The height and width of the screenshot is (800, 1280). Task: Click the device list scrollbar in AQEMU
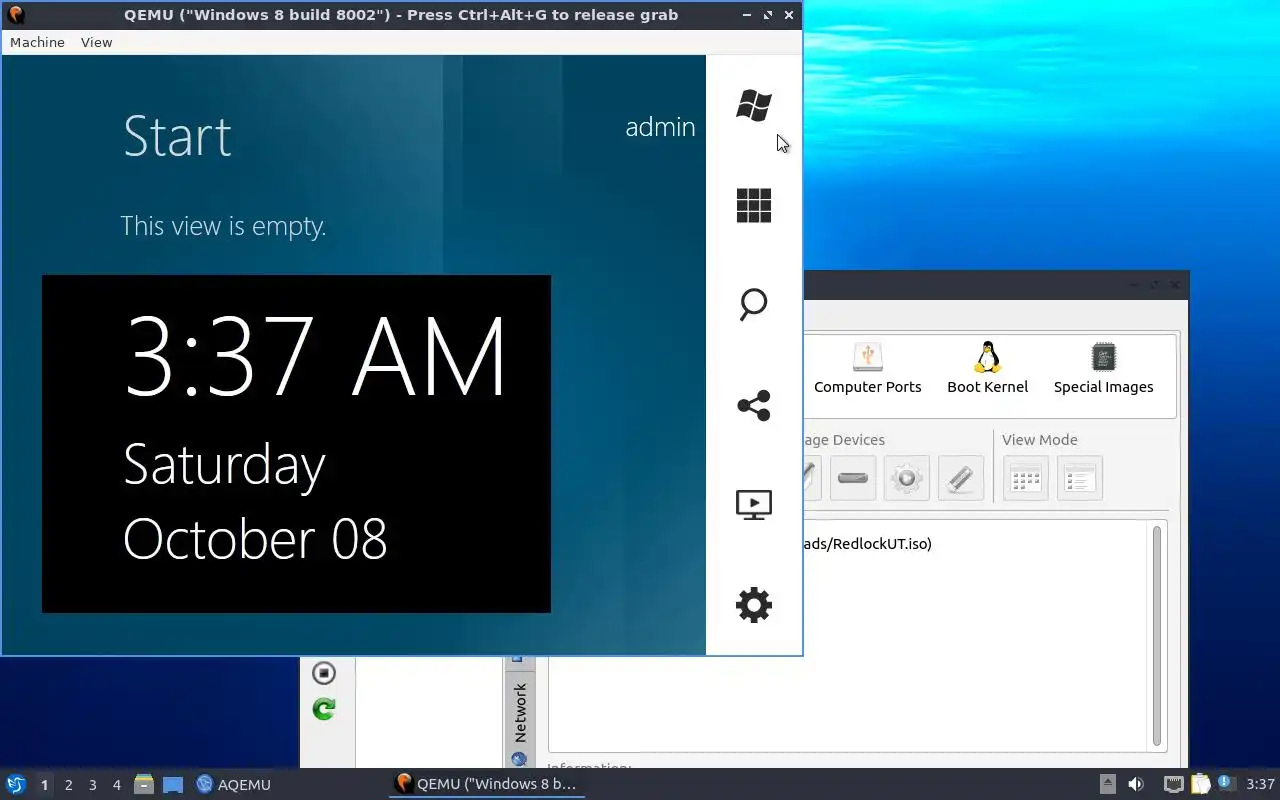tap(1157, 636)
